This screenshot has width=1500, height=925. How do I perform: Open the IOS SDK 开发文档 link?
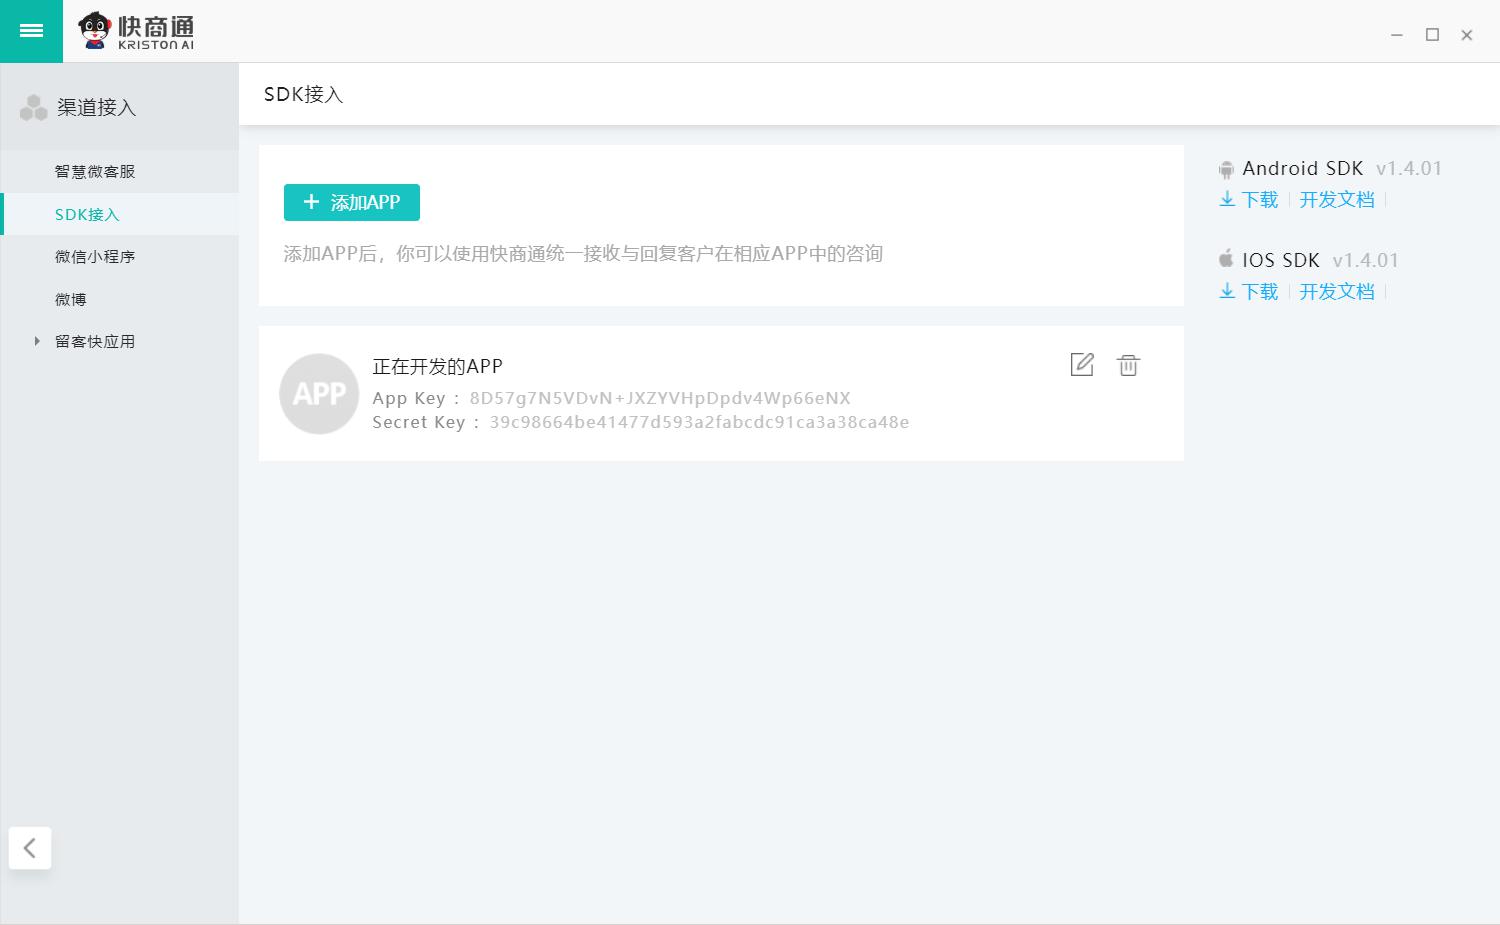tap(1337, 291)
